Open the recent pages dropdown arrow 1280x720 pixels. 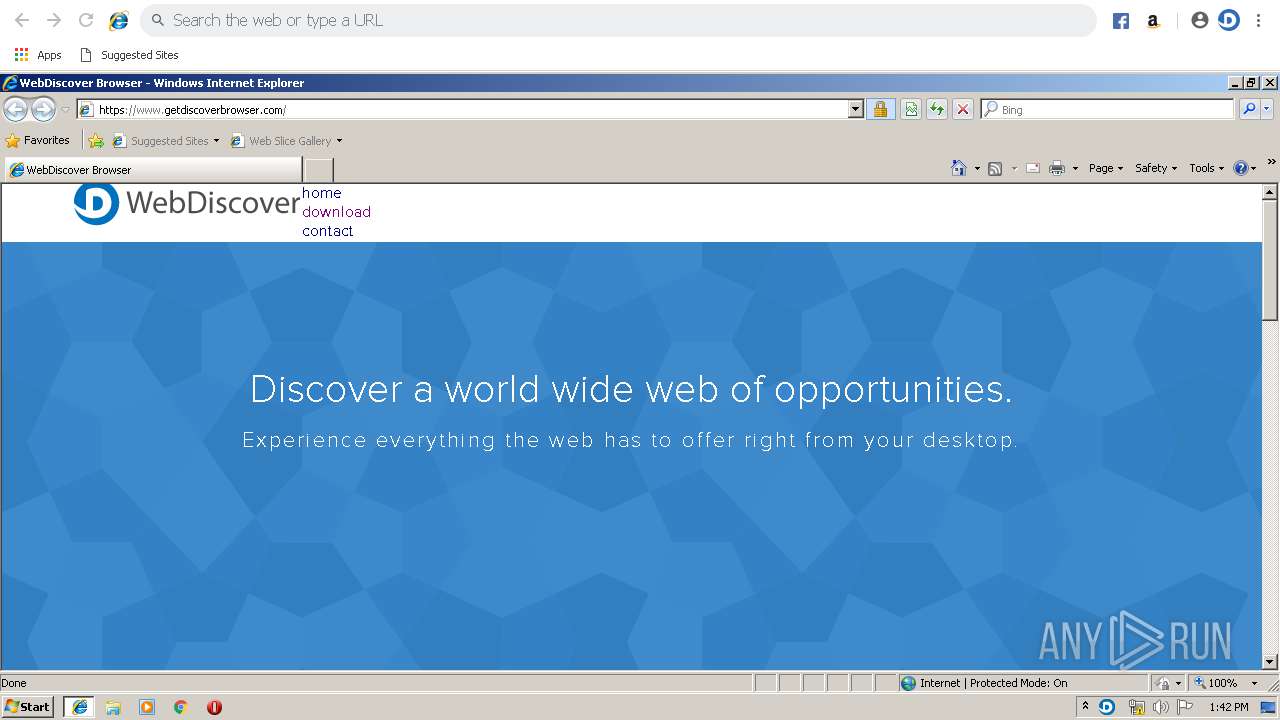click(x=66, y=110)
